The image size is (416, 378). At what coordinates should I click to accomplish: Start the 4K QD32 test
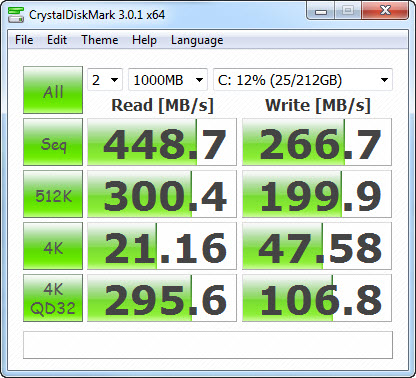[x=53, y=298]
